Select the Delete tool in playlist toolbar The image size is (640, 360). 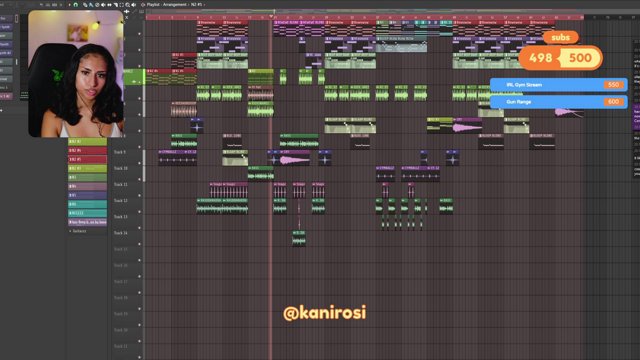(97, 5)
